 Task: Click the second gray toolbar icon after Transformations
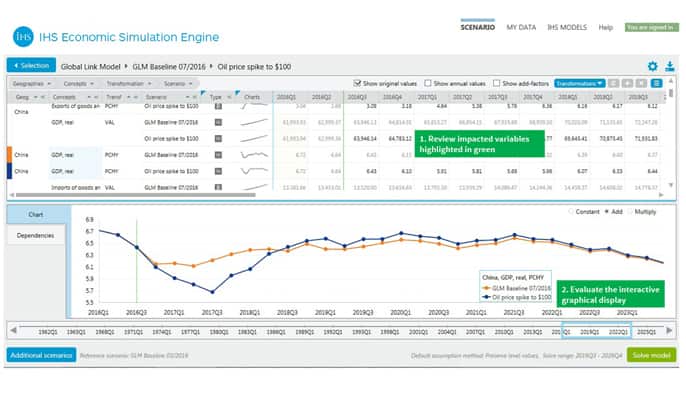[x=627, y=83]
